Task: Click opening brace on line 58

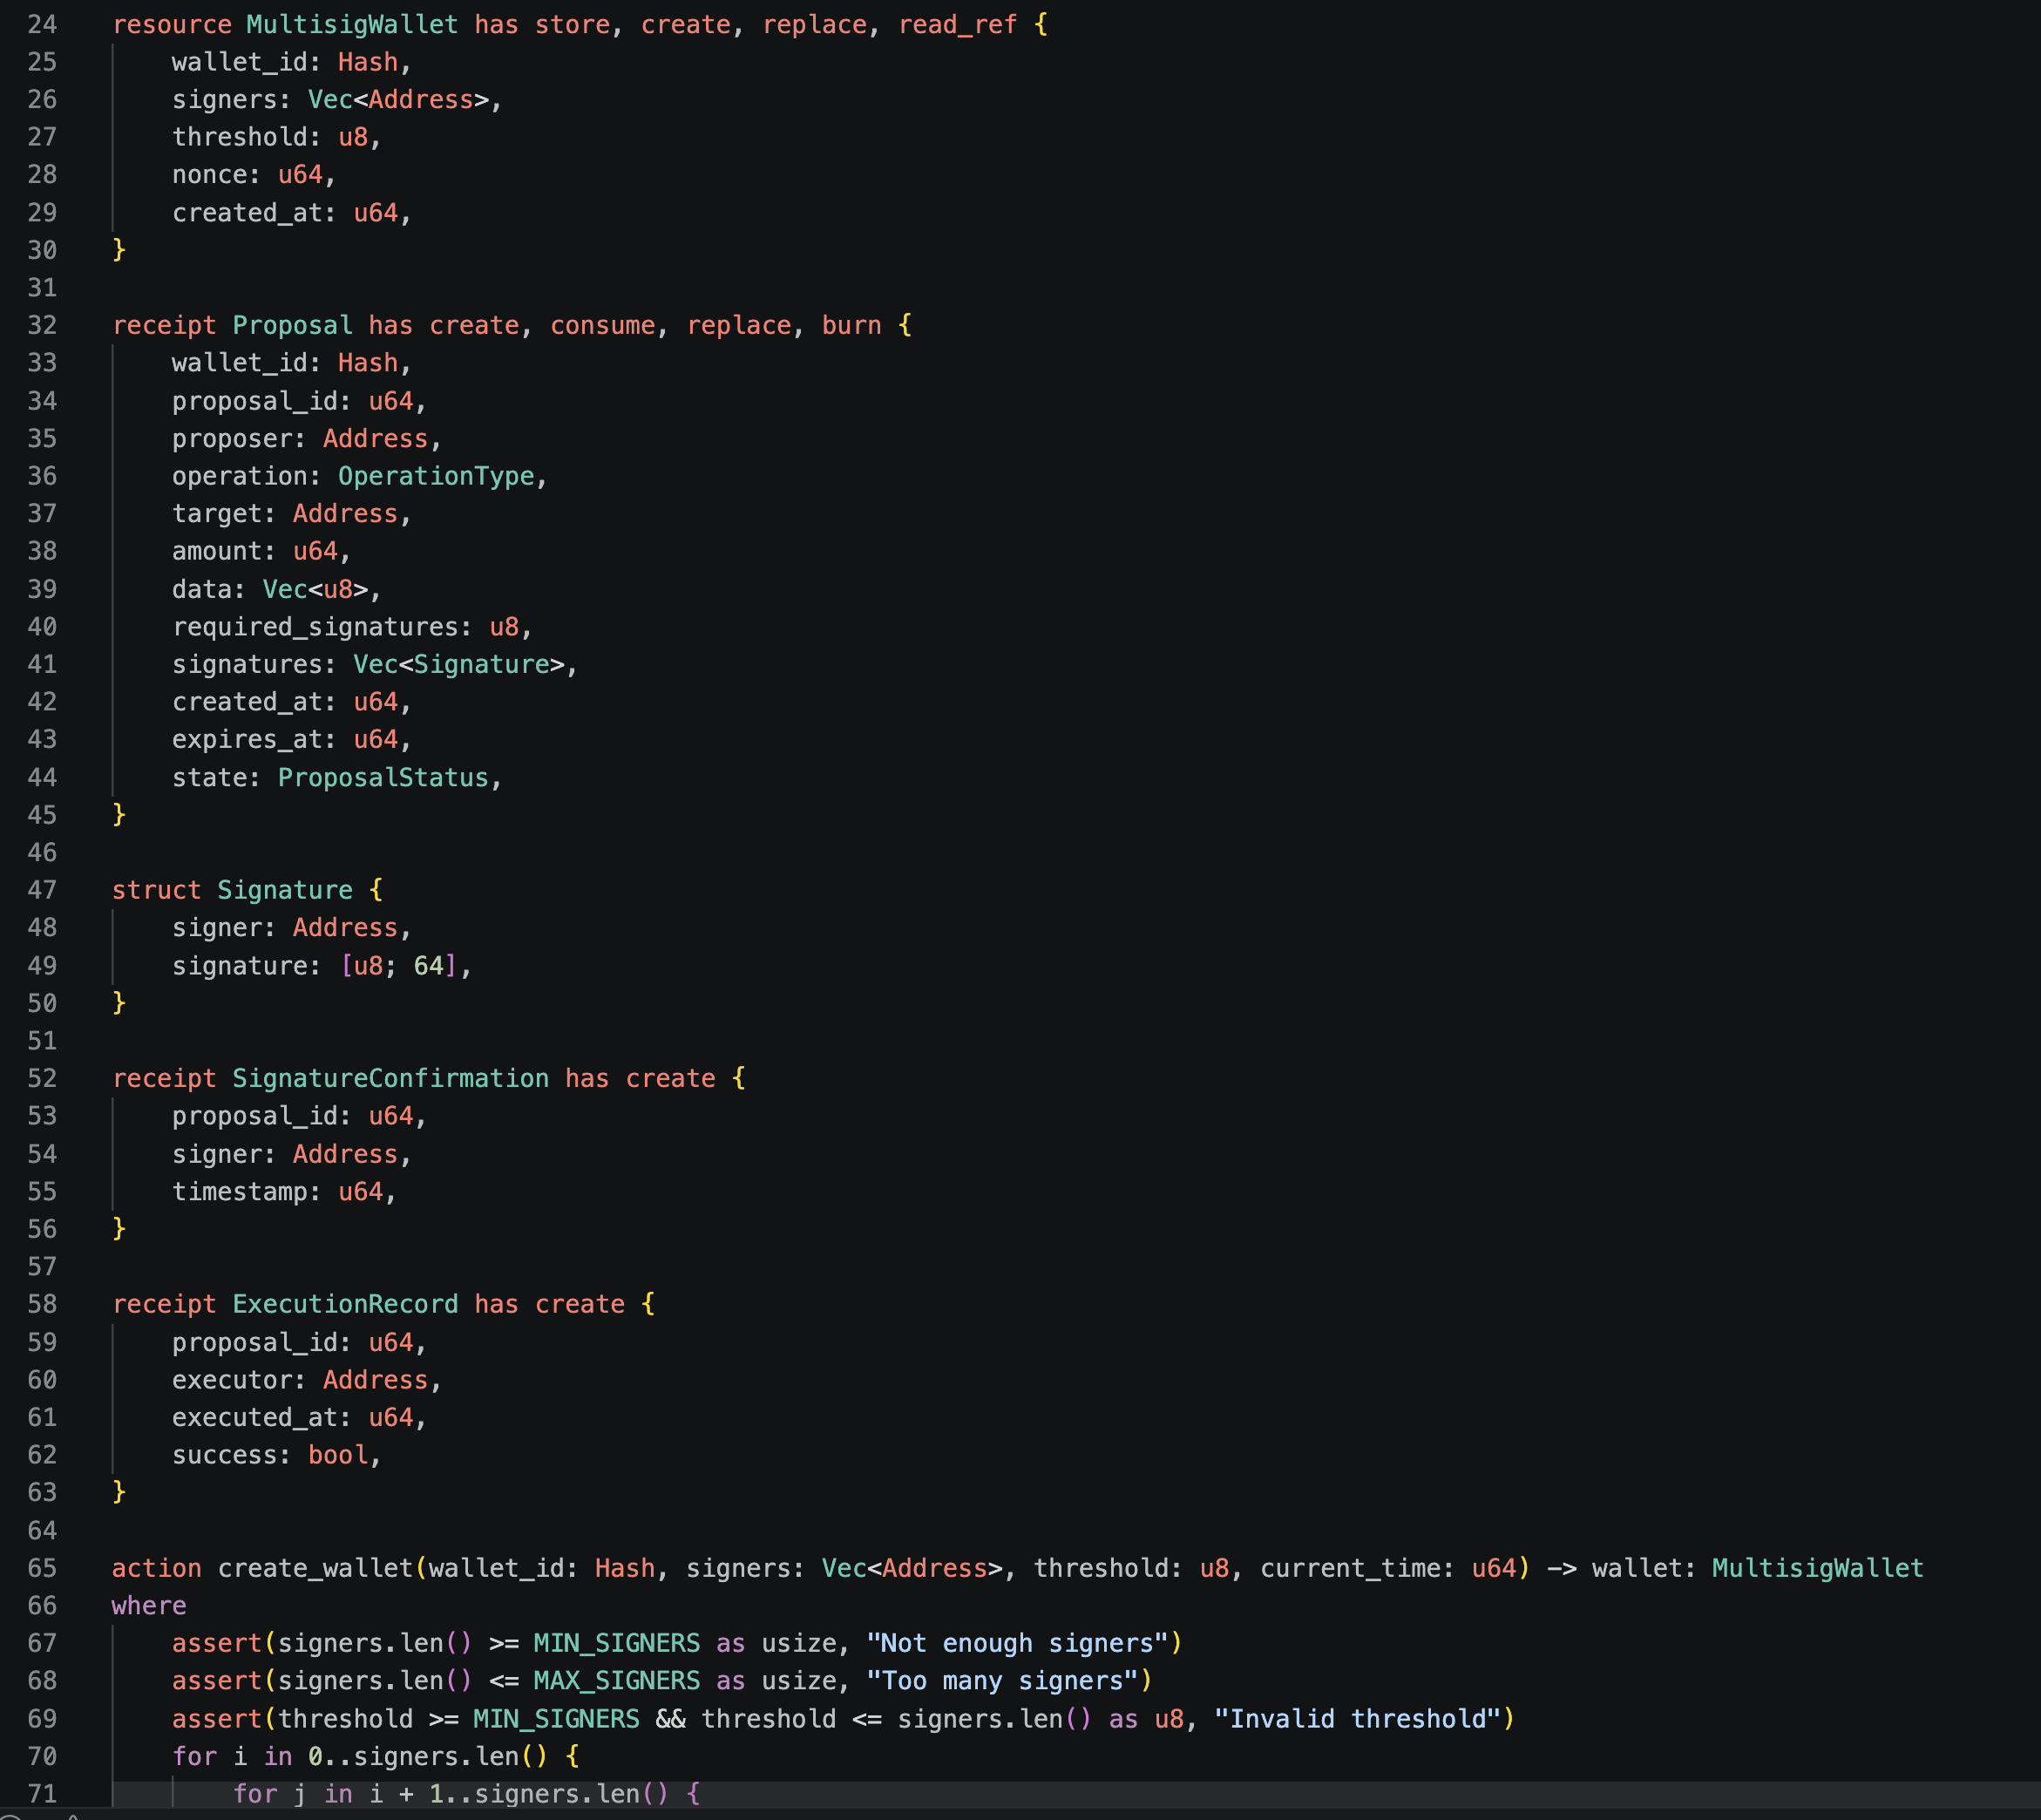Action: coord(648,1304)
